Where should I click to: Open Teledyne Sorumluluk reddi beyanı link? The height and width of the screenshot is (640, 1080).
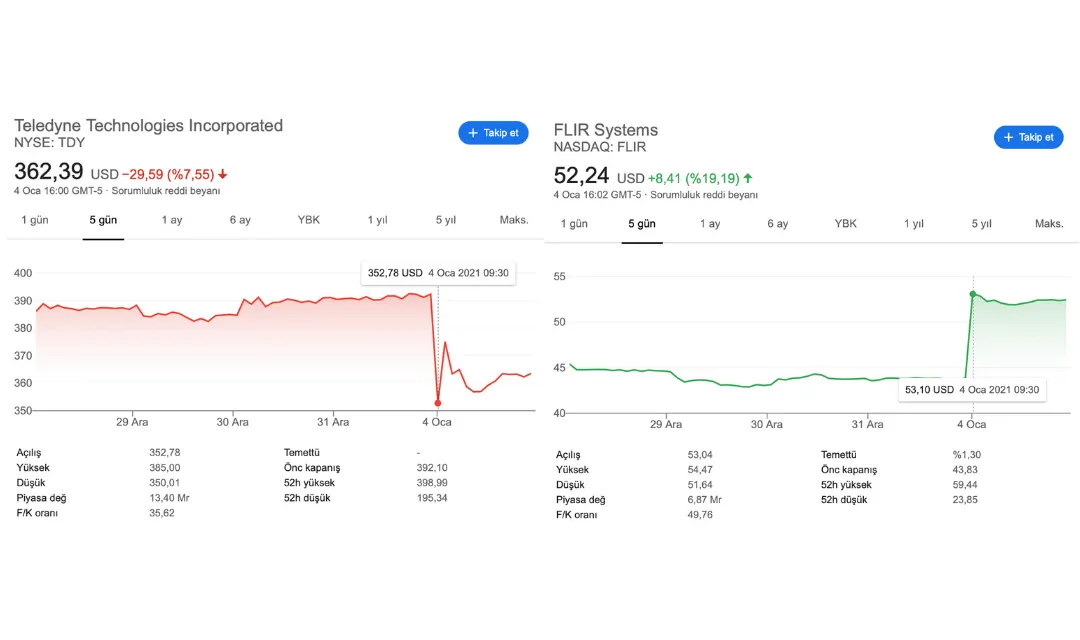pos(165,191)
